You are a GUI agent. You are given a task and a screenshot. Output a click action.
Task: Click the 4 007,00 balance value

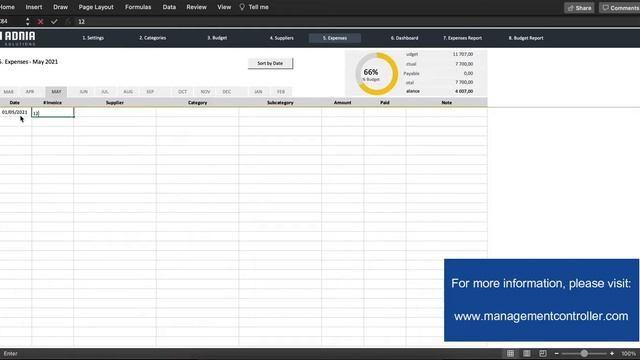point(464,91)
